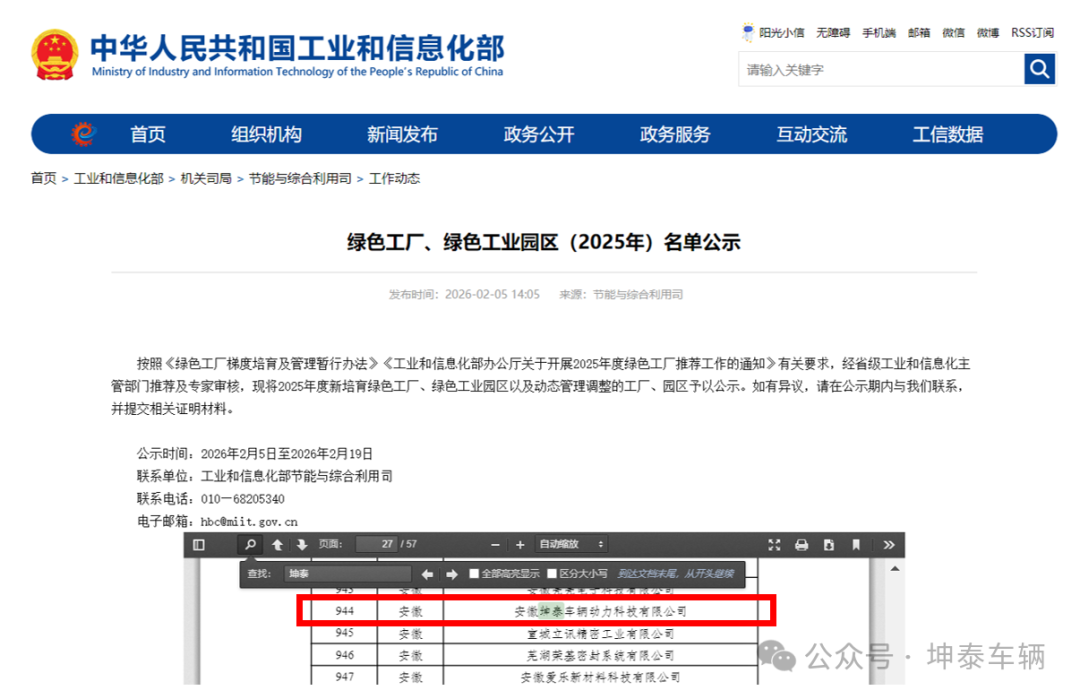
Task: Select 工信数据 in the navigation bar
Action: pos(947,134)
